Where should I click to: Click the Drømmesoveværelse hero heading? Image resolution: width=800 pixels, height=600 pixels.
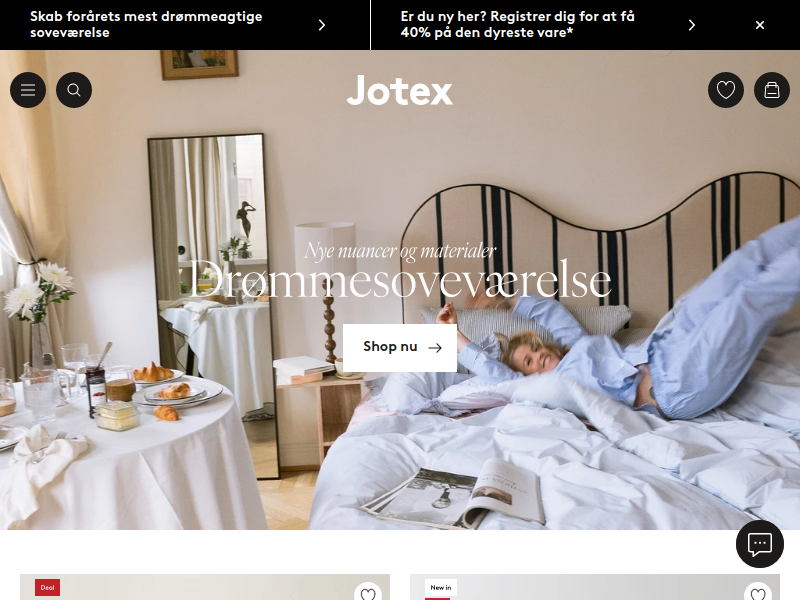(400, 280)
